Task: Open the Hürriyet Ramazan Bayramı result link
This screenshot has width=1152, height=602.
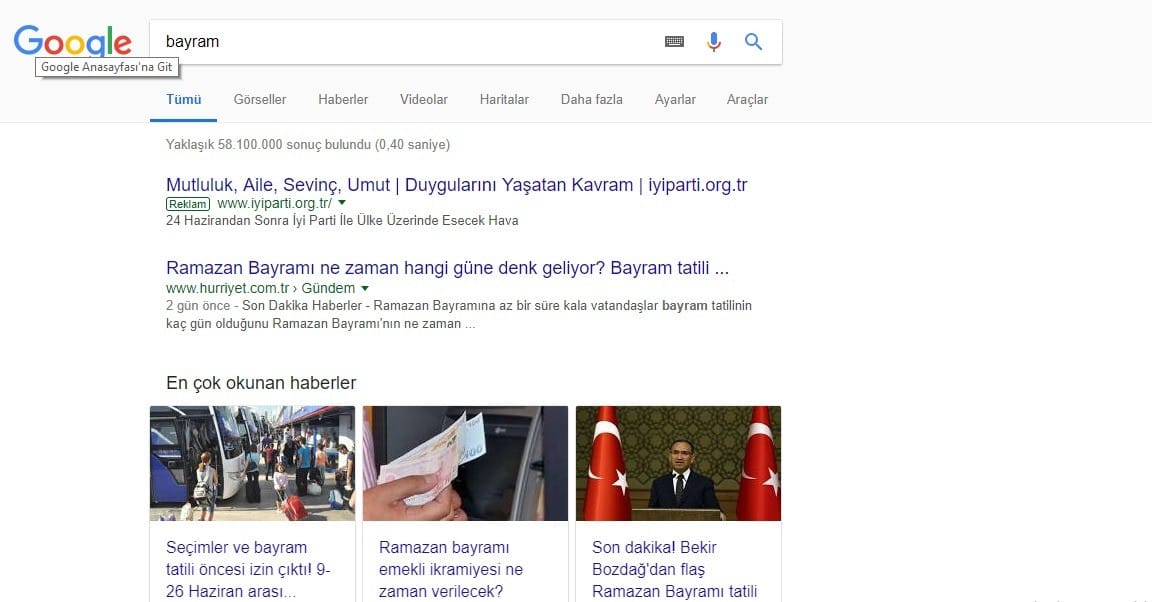Action: pos(447,269)
